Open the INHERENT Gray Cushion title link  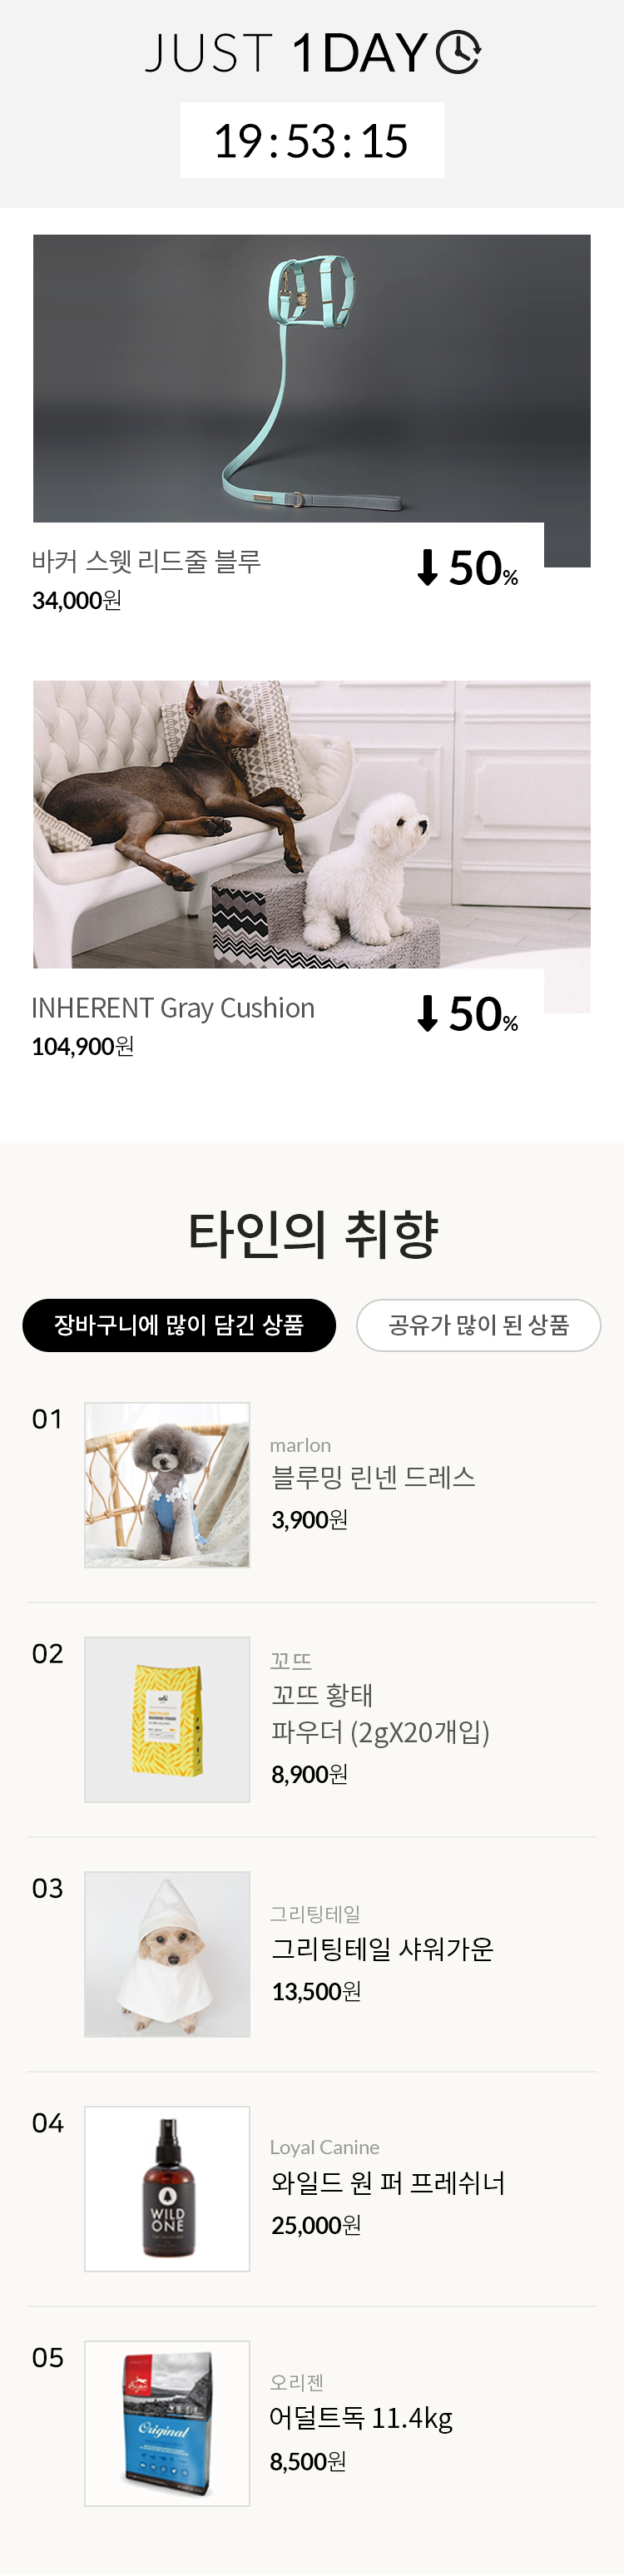[173, 1008]
